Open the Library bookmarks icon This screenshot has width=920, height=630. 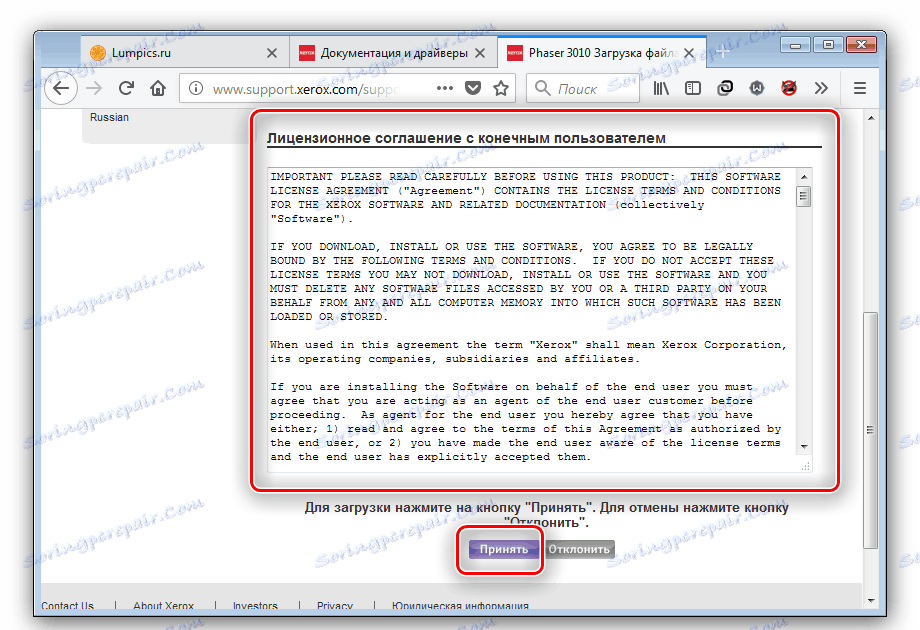(x=661, y=88)
